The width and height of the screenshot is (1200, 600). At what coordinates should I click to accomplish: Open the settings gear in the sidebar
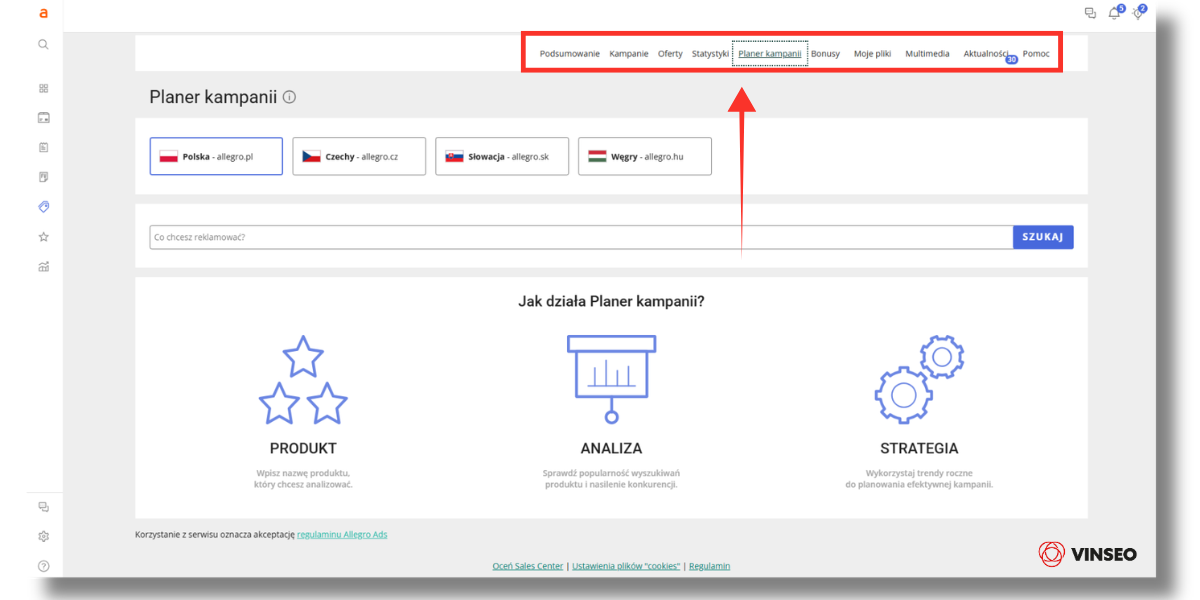43,536
